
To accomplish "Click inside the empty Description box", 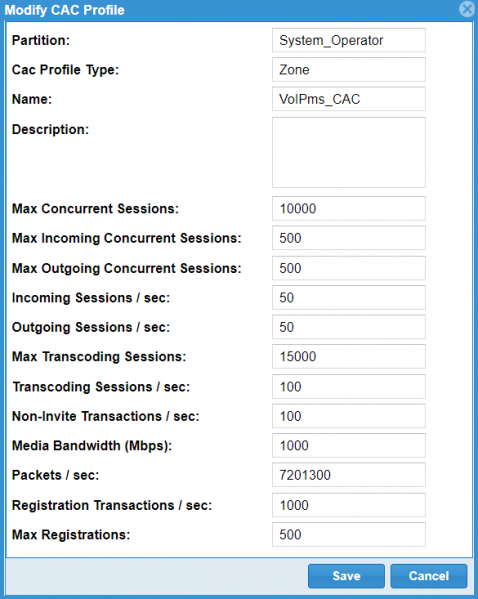I will click(x=348, y=152).
